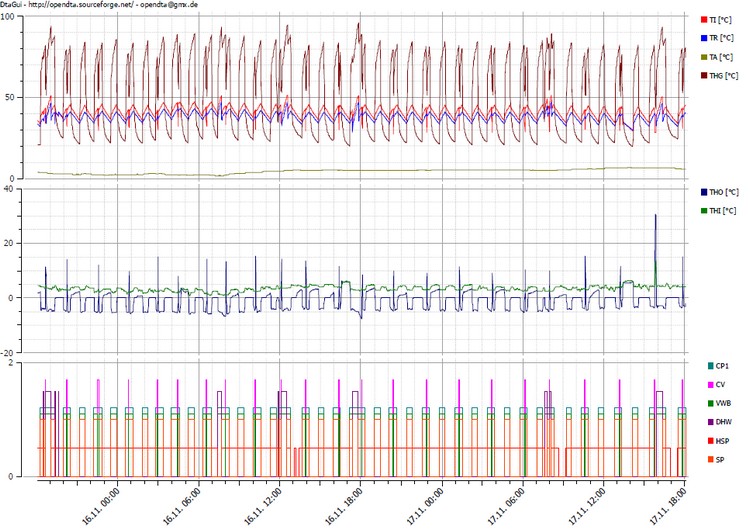The image size is (750, 530).
Task: Select the 17.11. 06:00 time axis label
Action: [x=507, y=503]
